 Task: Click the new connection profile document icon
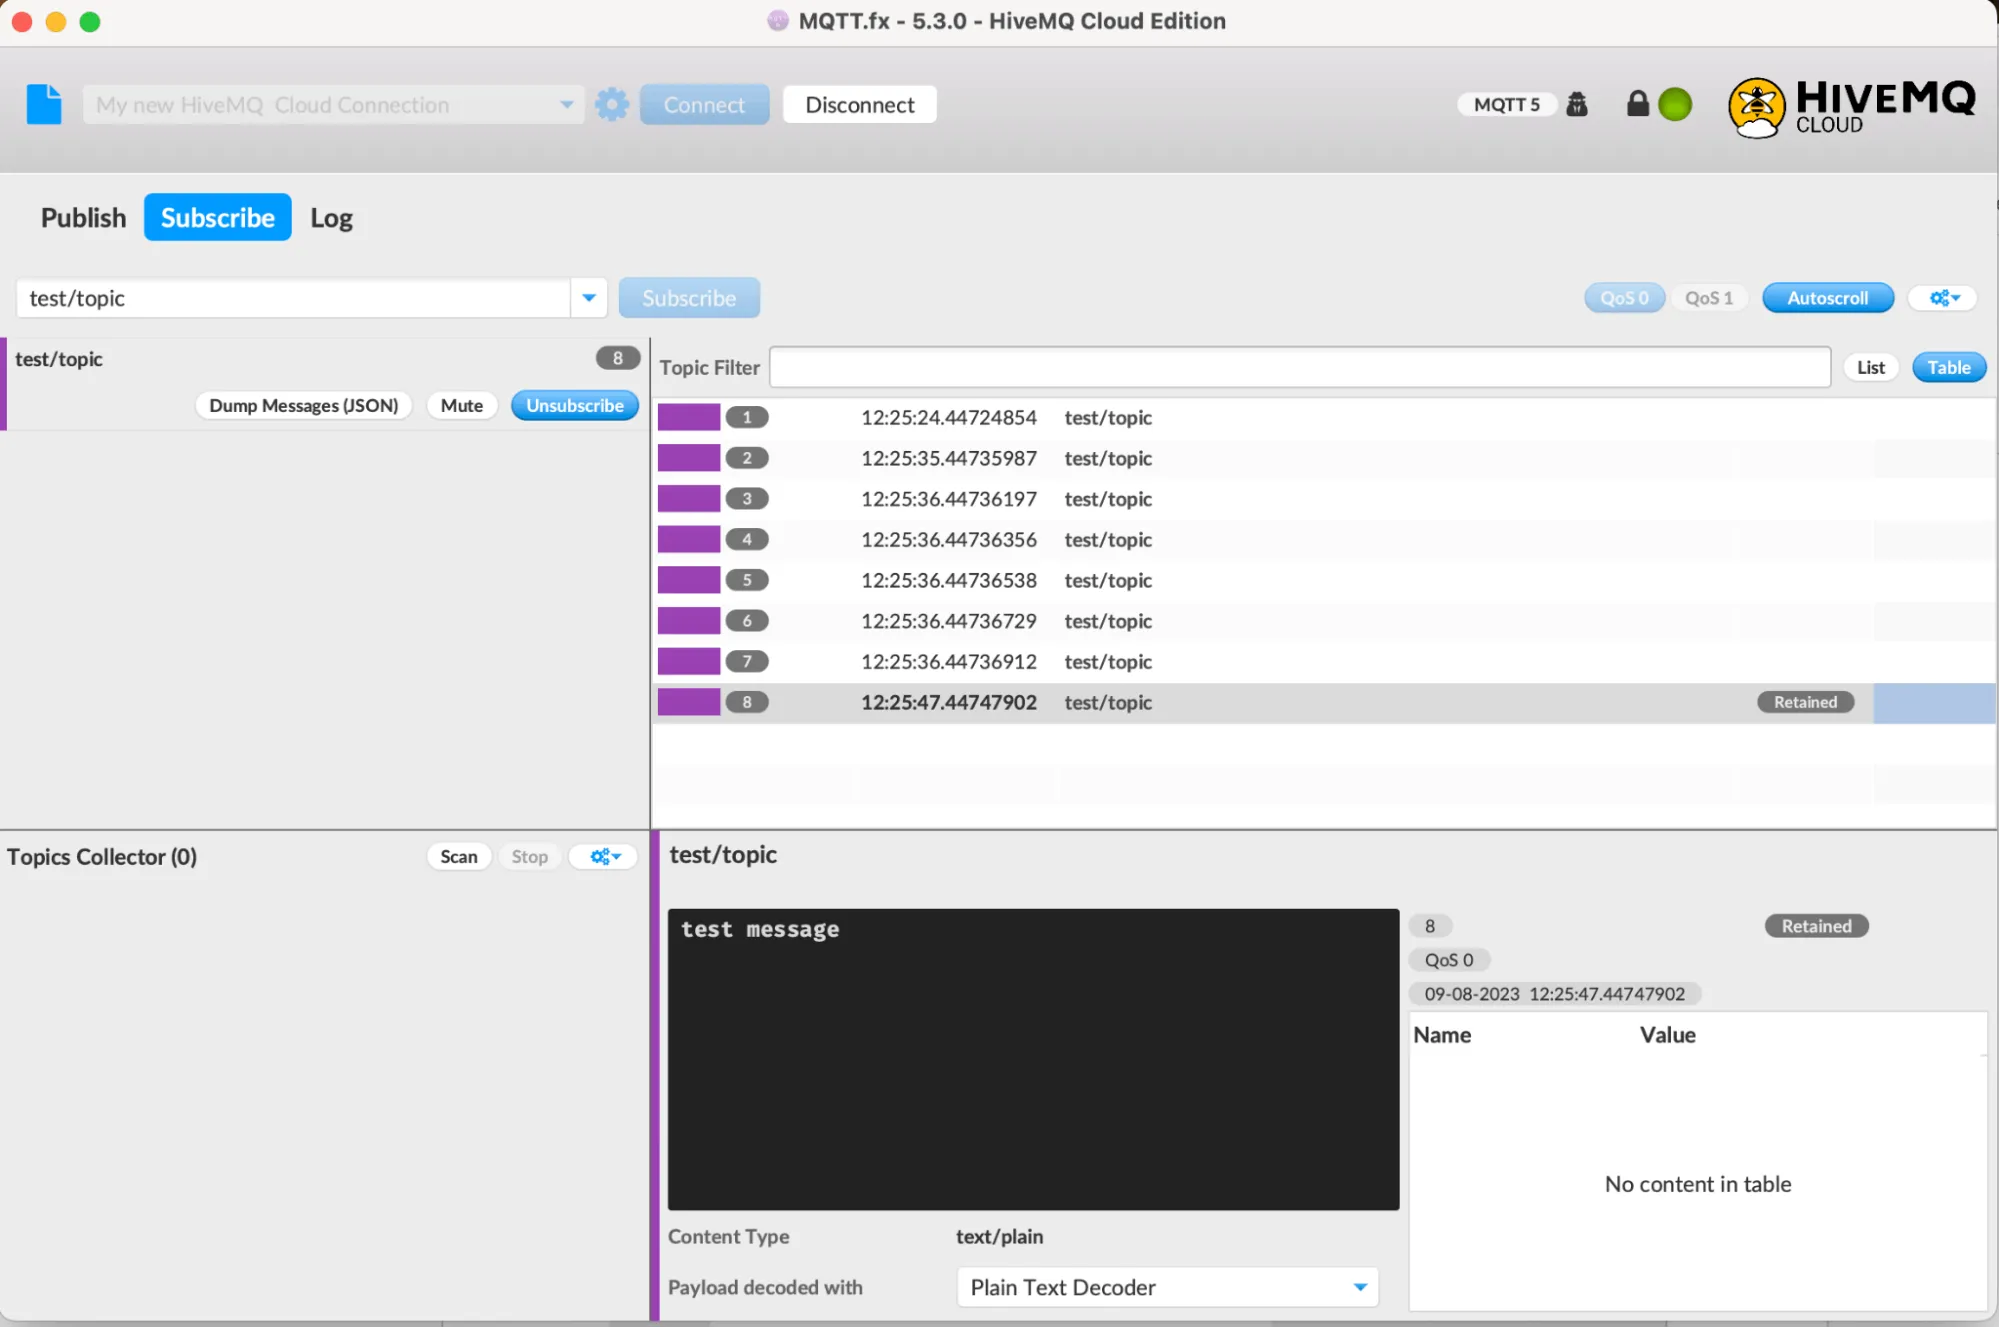pyautogui.click(x=43, y=105)
